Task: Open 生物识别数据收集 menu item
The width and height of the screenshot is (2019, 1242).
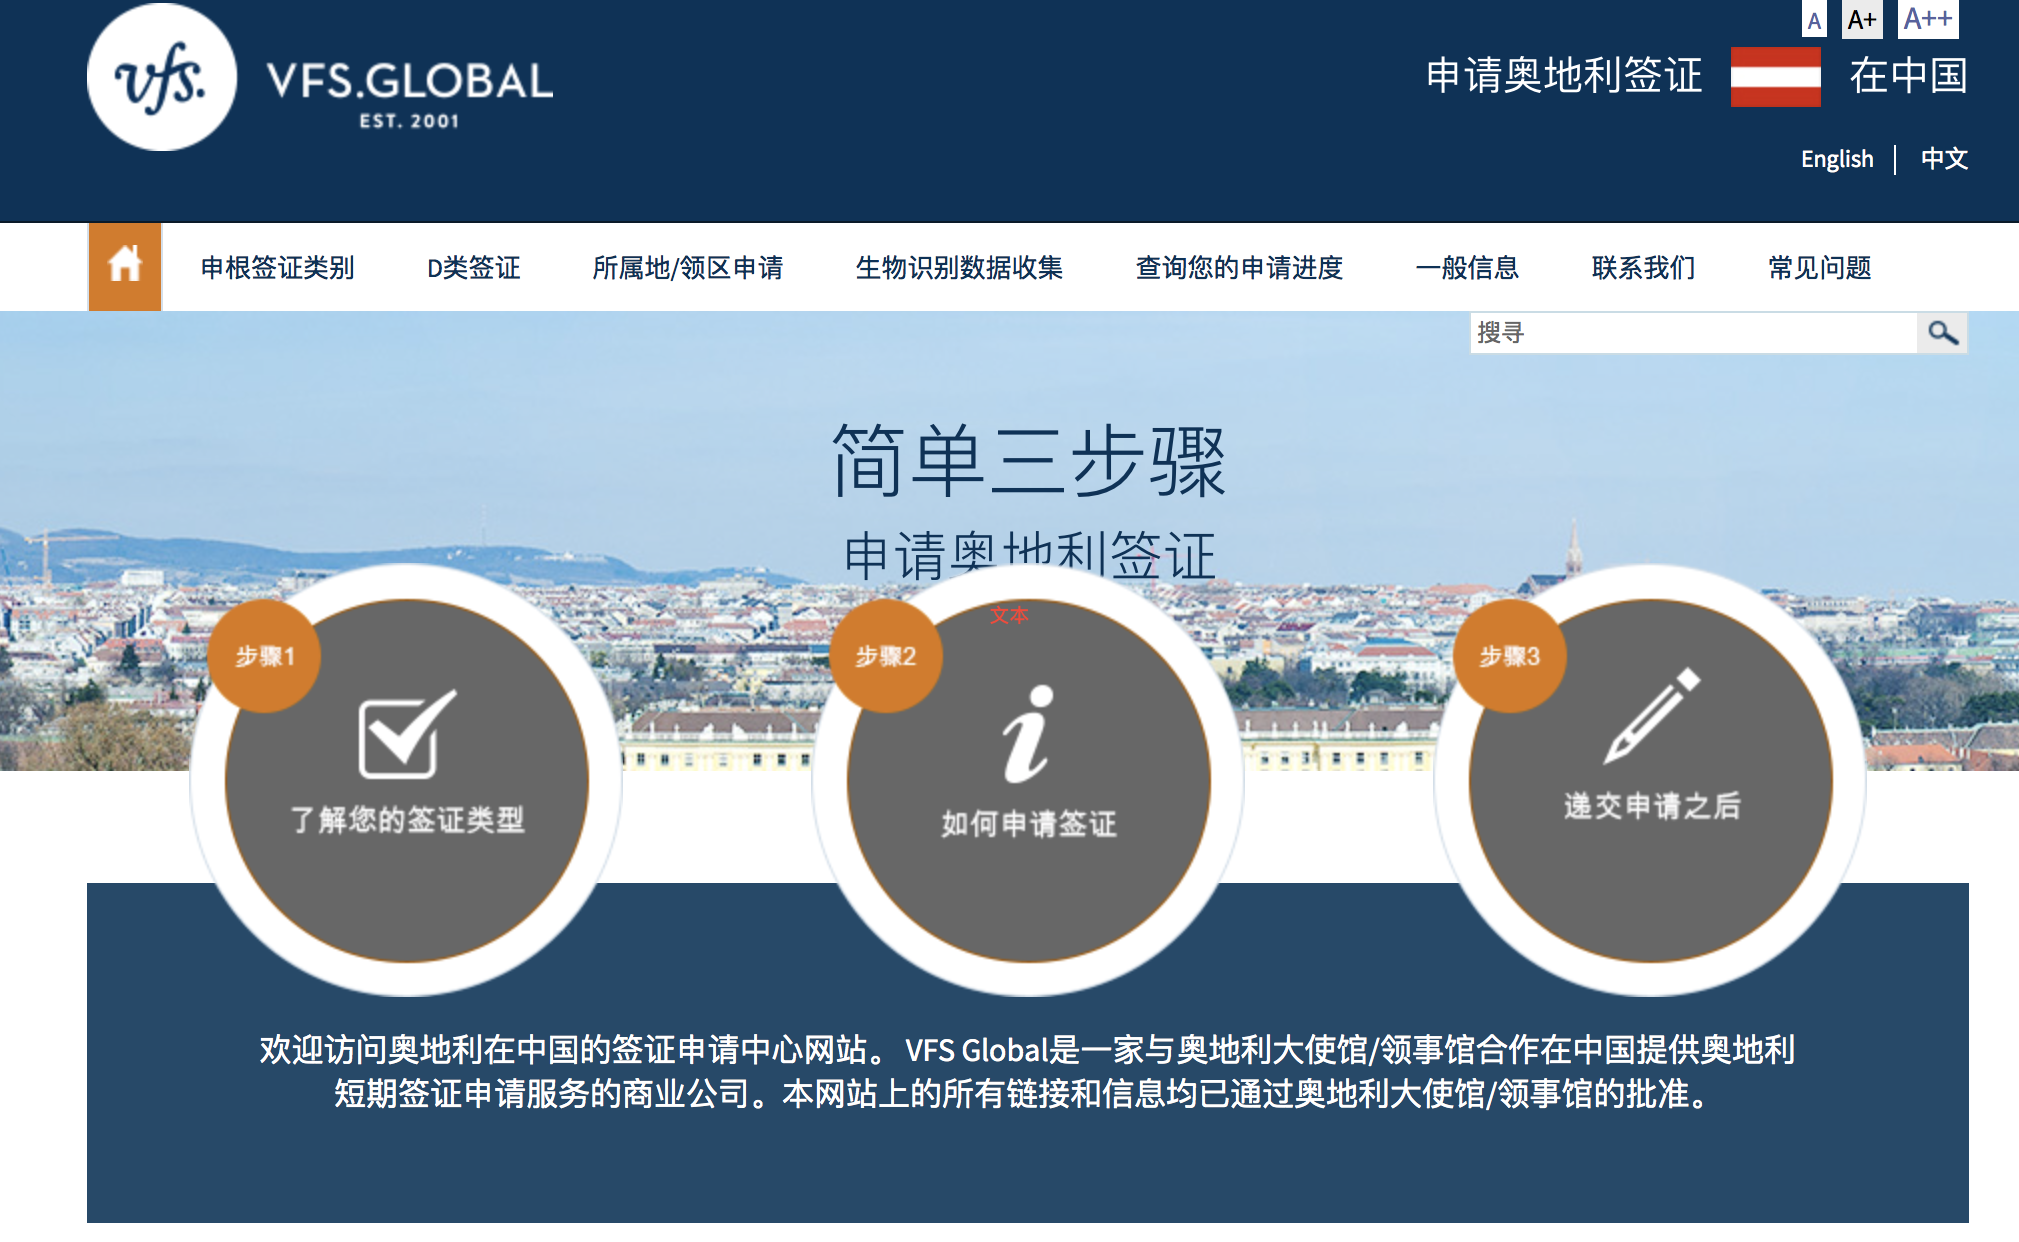Action: (959, 268)
